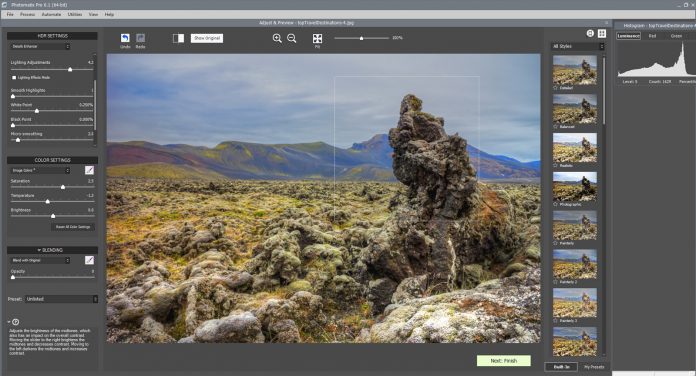
Task: Click the Opacity slider handle
Action: [13, 277]
